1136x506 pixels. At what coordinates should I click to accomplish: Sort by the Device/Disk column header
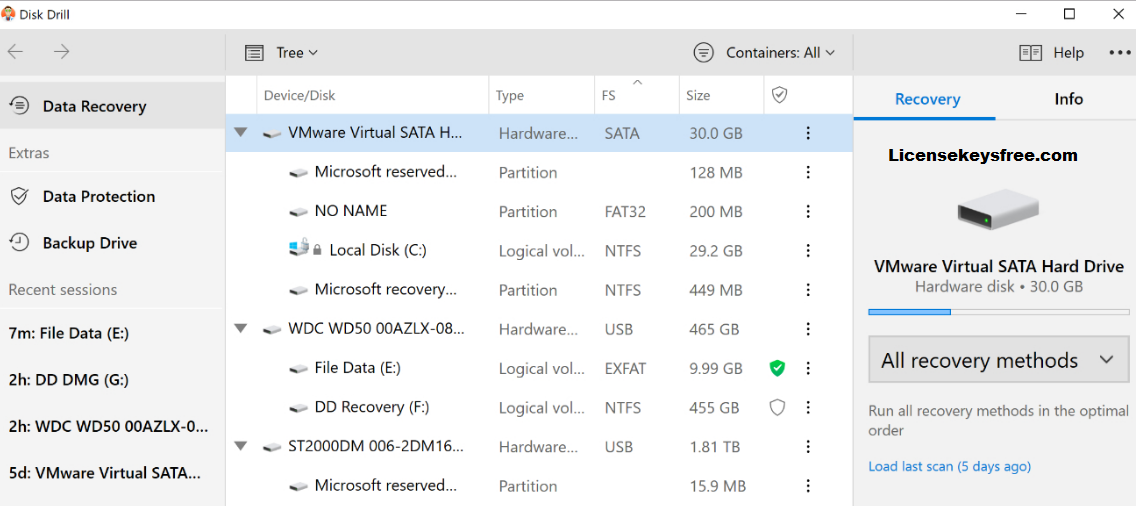[x=372, y=95]
